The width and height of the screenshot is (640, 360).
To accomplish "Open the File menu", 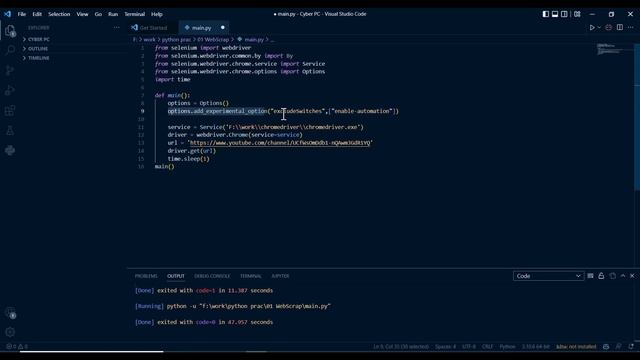I will coord(22,14).
